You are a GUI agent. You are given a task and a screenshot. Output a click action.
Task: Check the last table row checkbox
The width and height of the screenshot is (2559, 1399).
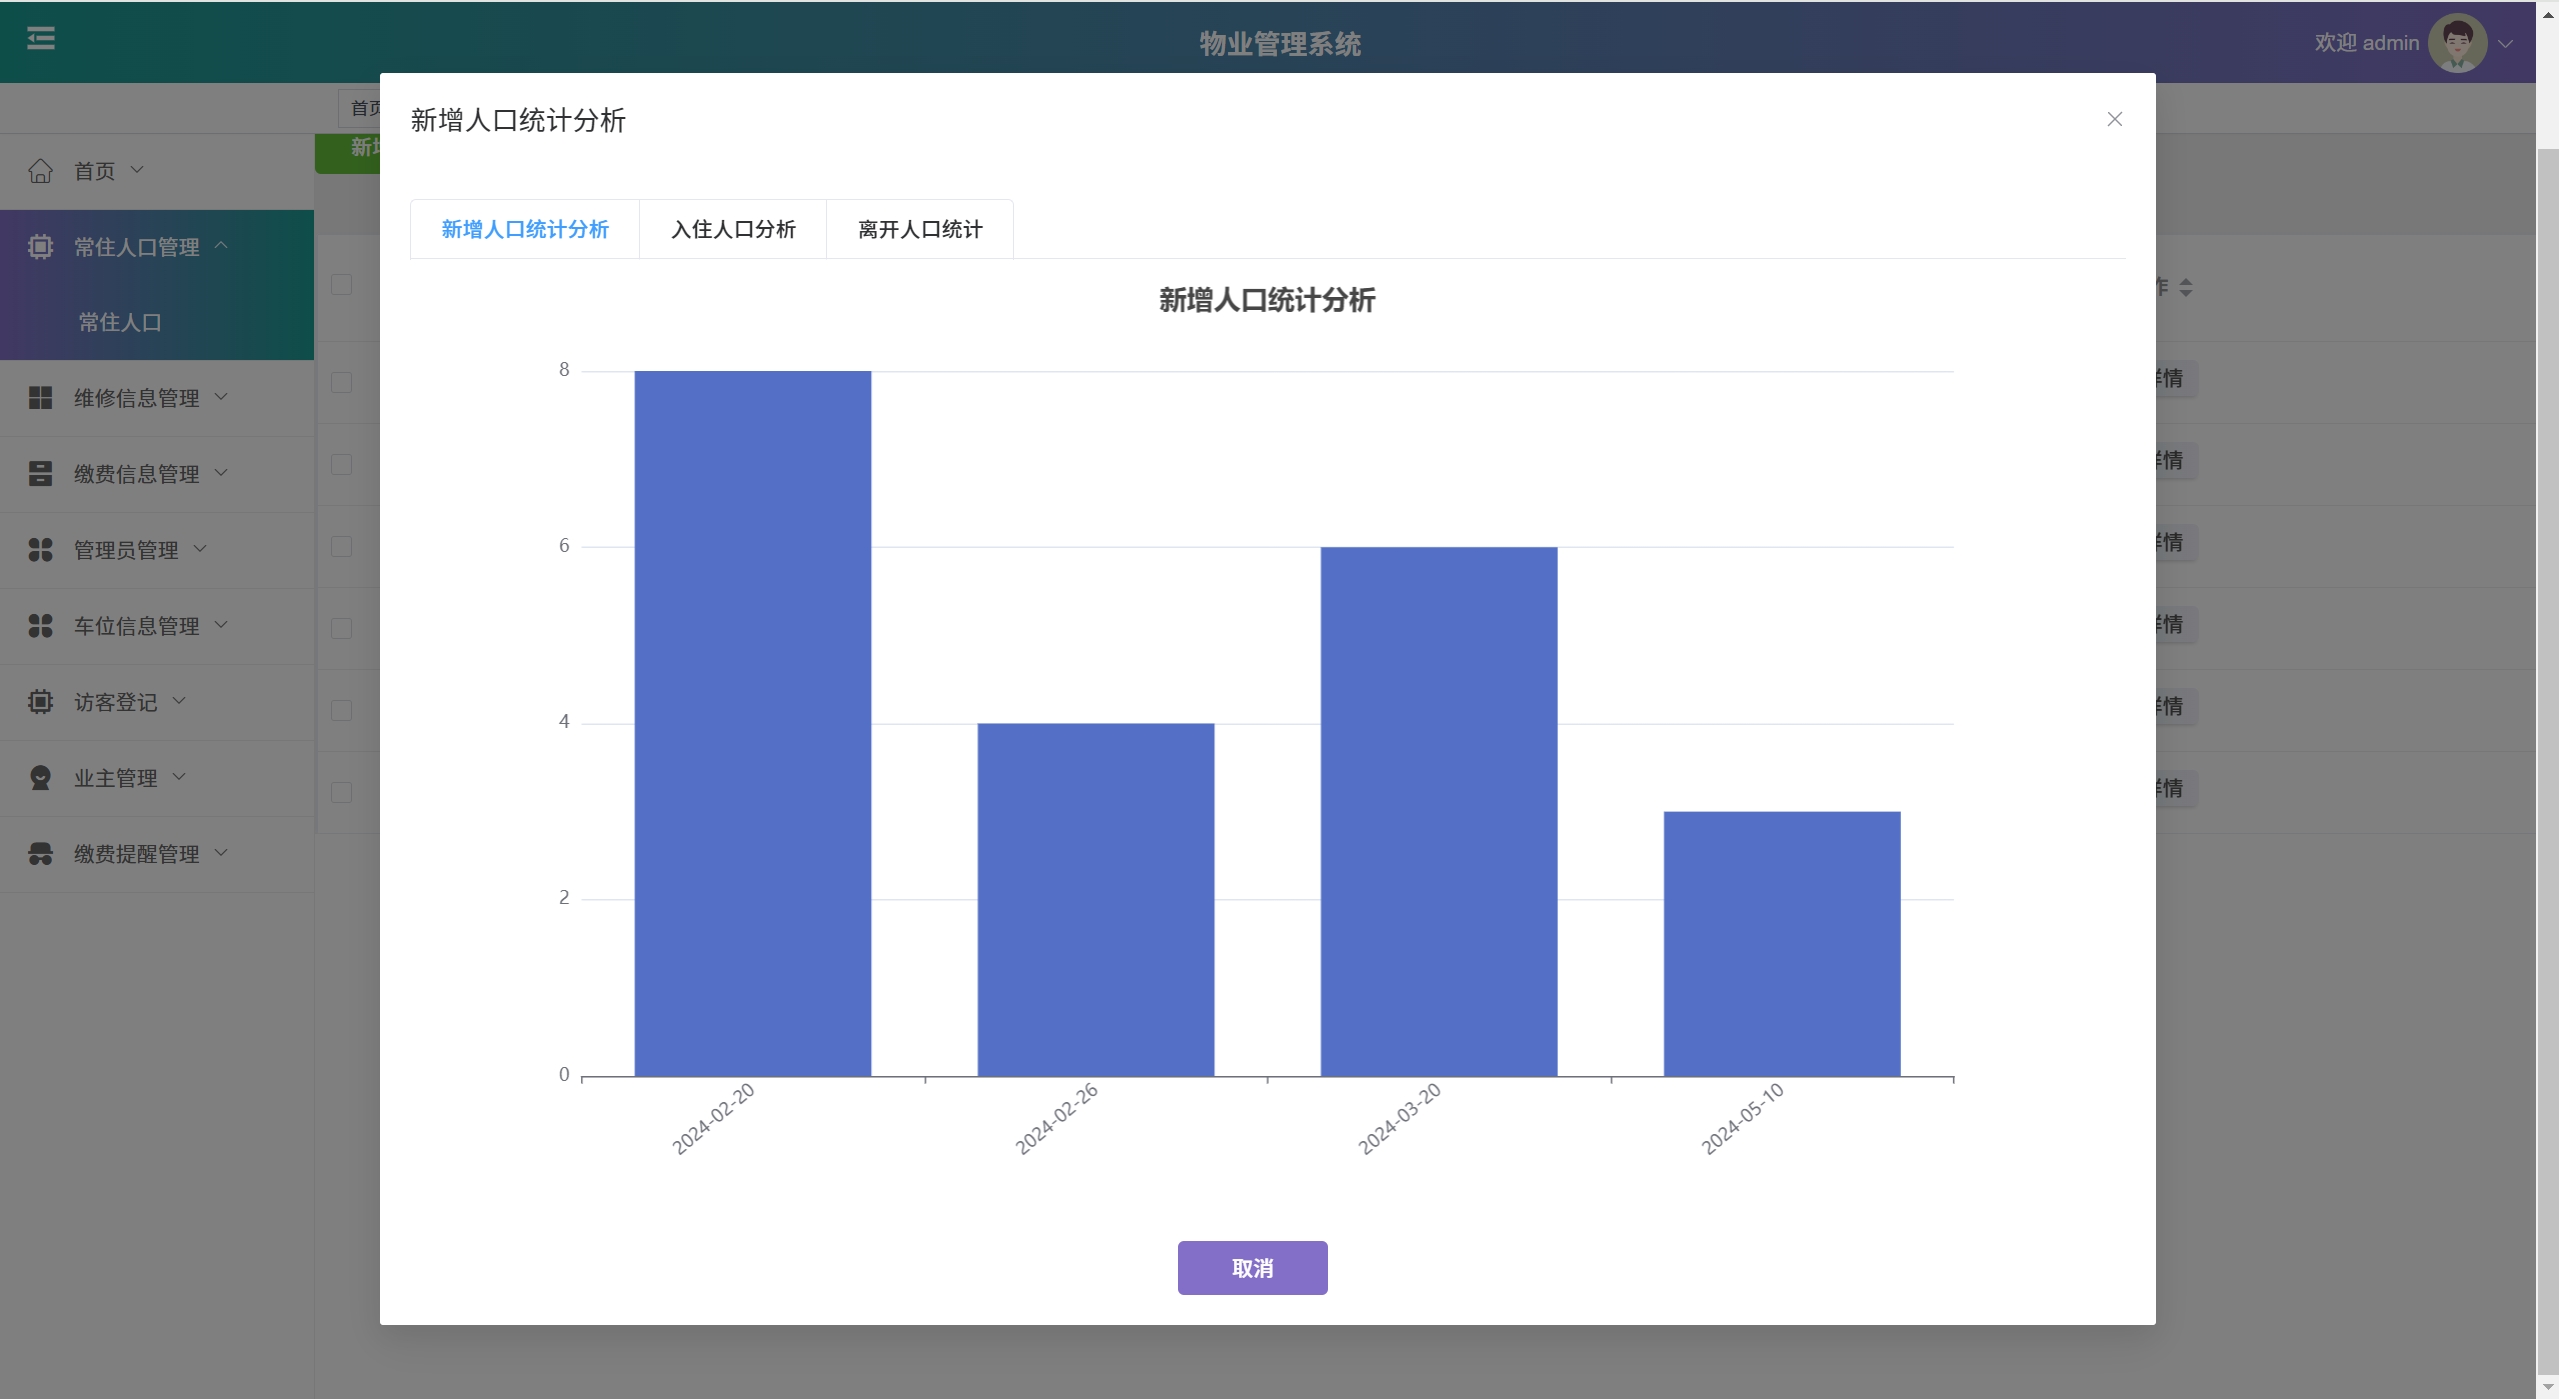341,793
